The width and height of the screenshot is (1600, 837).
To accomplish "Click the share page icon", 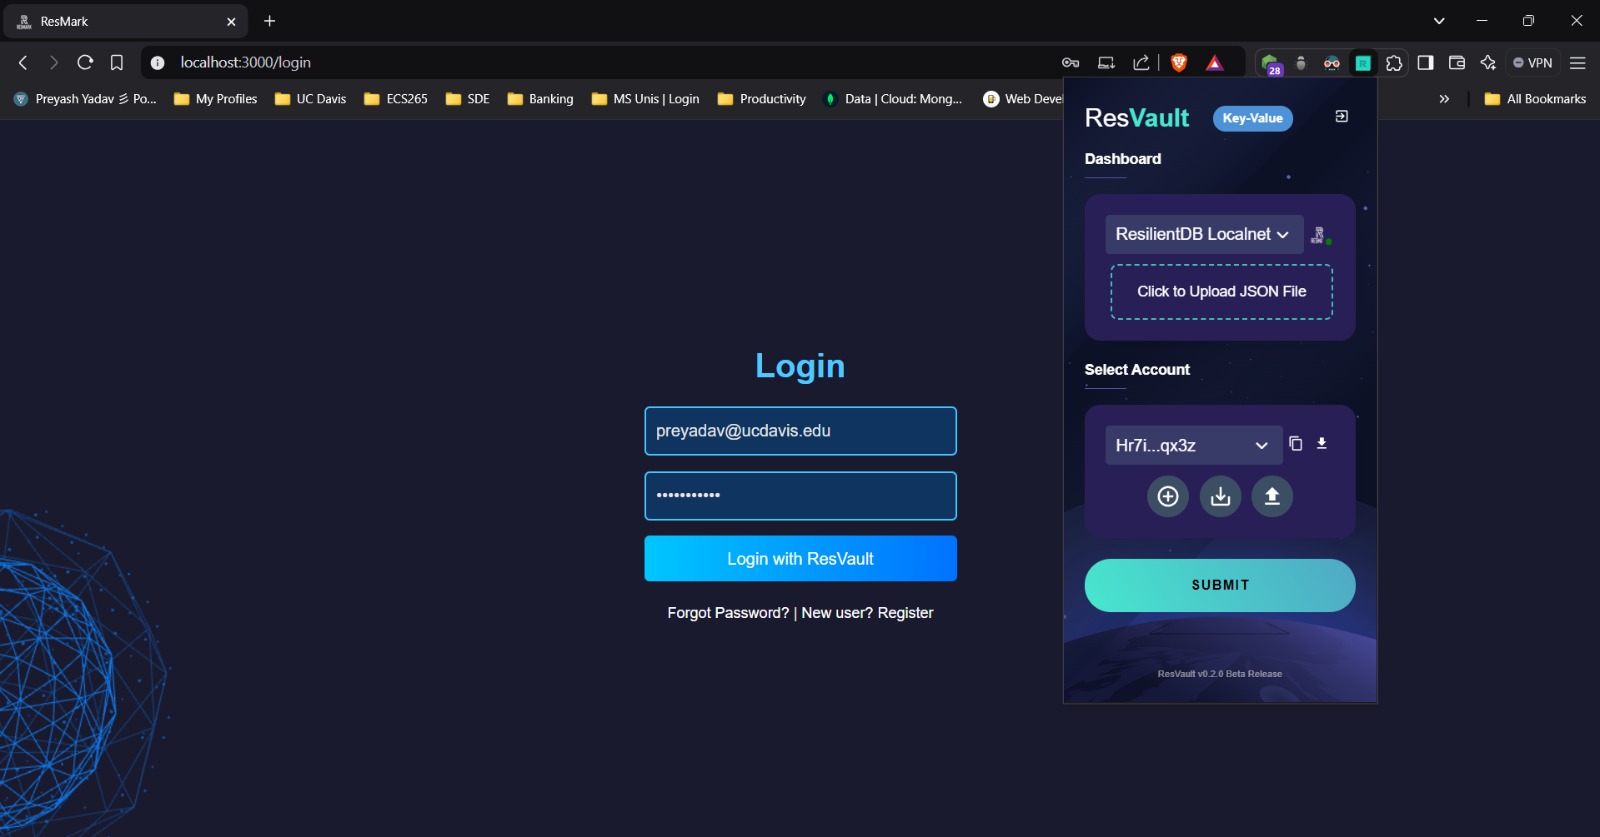I will [1141, 62].
